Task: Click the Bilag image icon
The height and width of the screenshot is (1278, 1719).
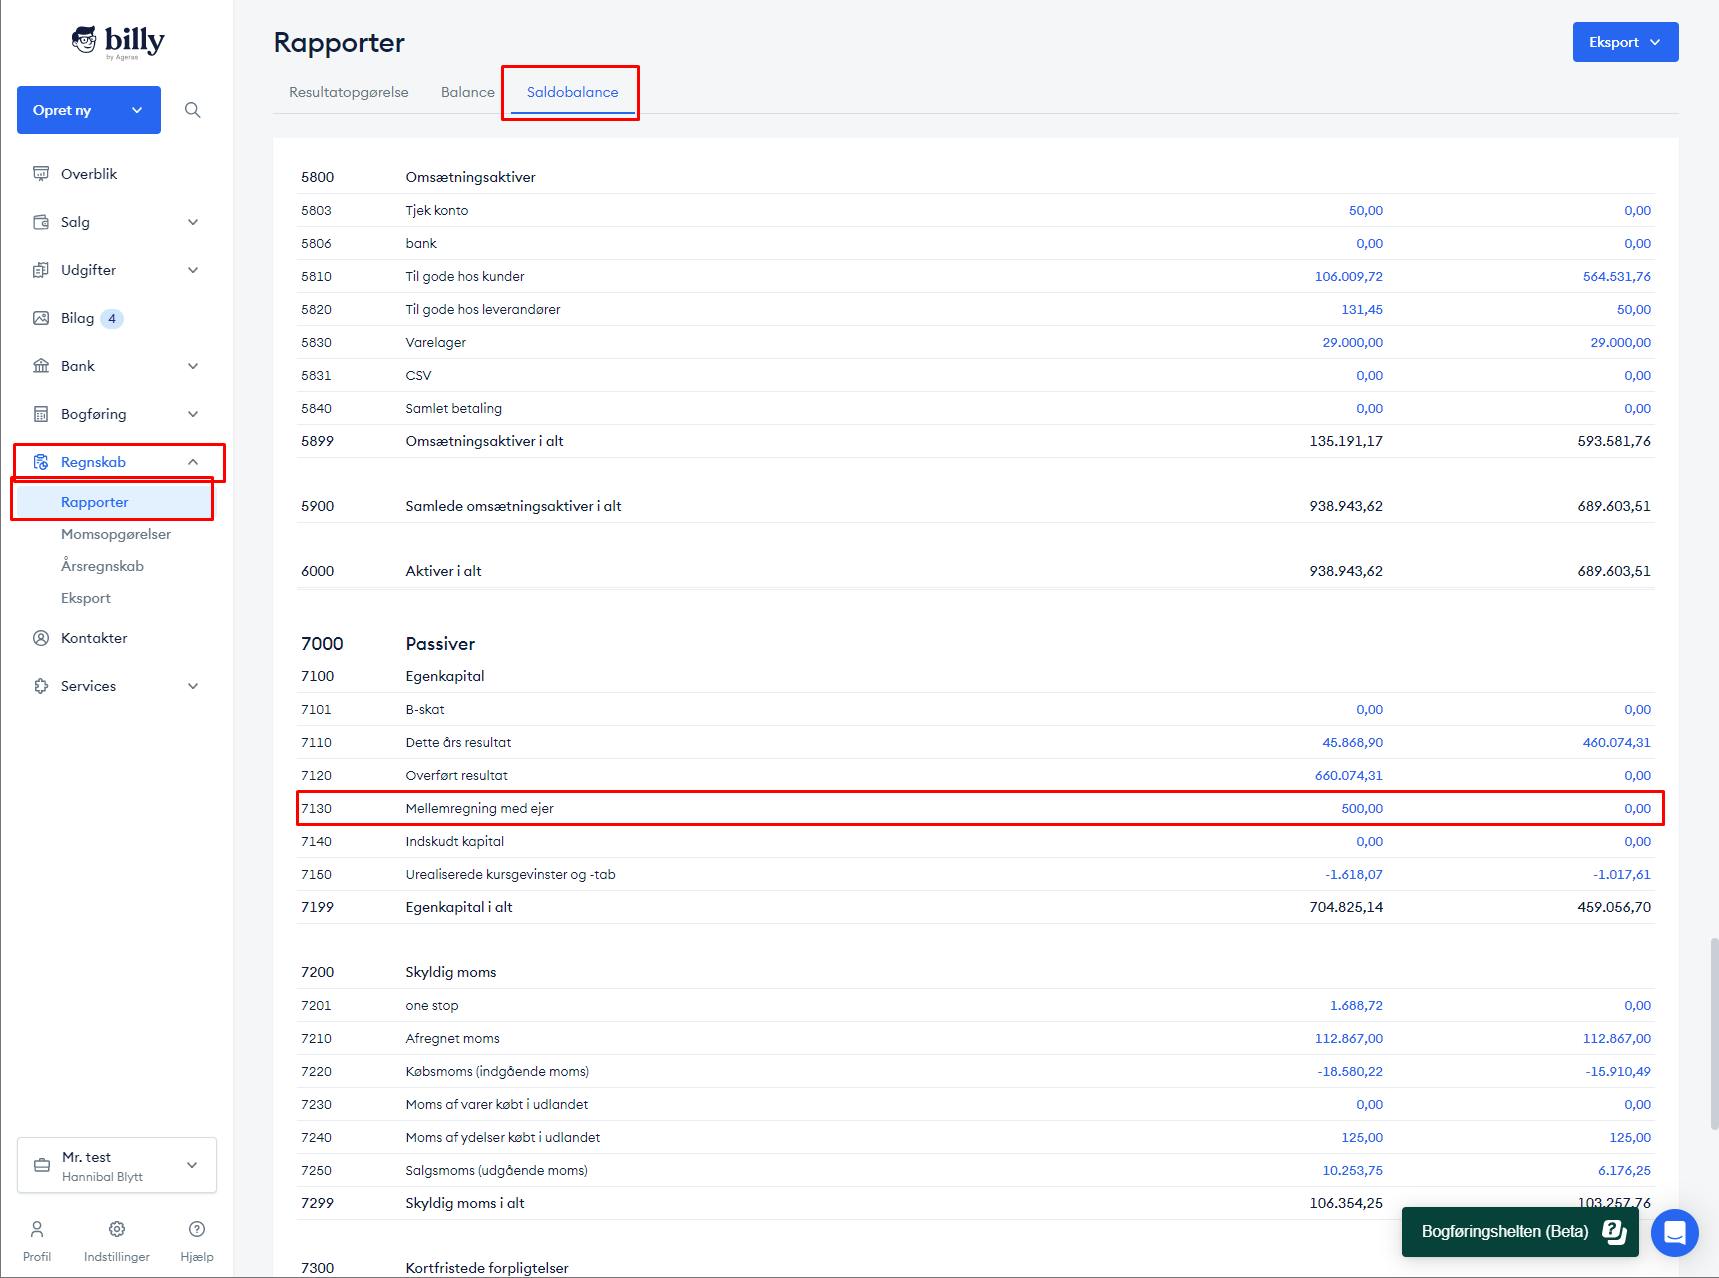Action: coord(41,318)
